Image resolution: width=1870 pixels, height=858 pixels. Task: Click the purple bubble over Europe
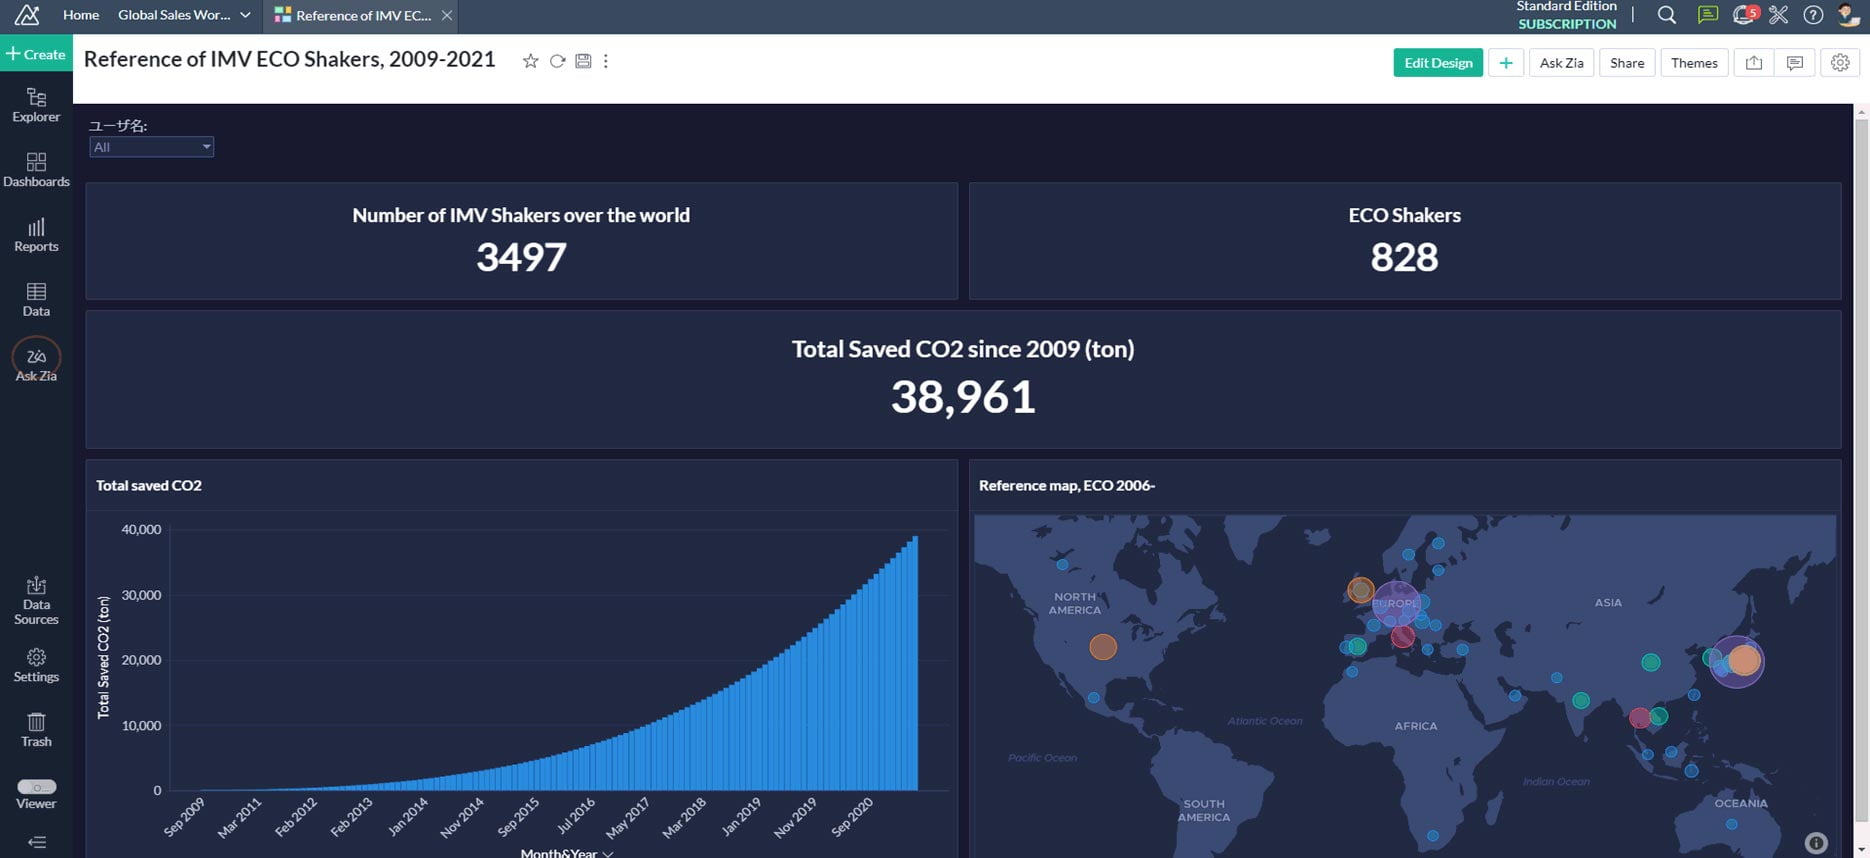[1395, 605]
